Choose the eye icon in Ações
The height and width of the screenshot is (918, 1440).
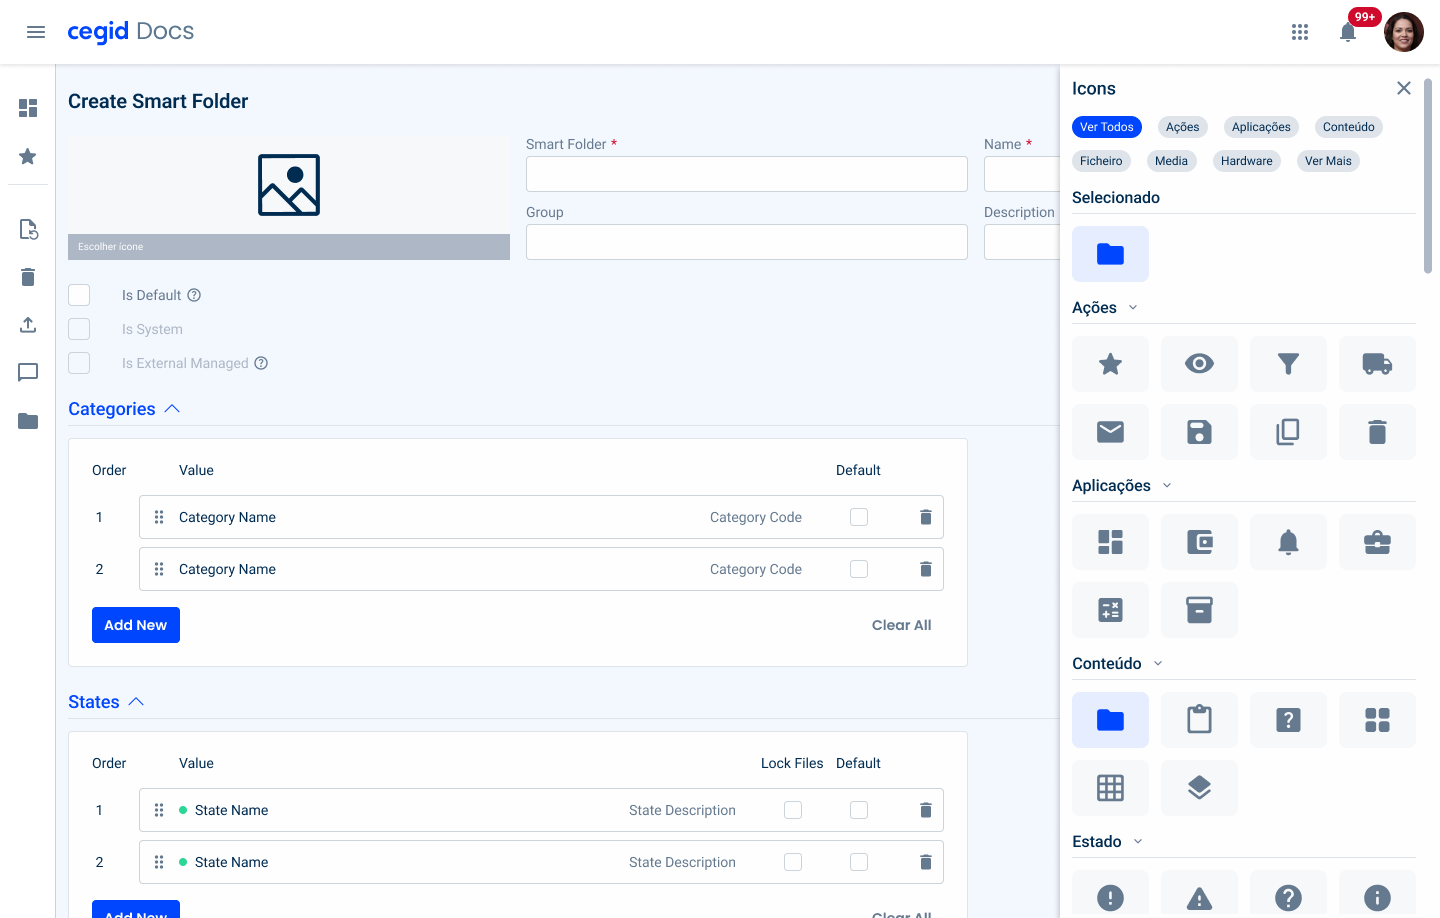point(1199,364)
